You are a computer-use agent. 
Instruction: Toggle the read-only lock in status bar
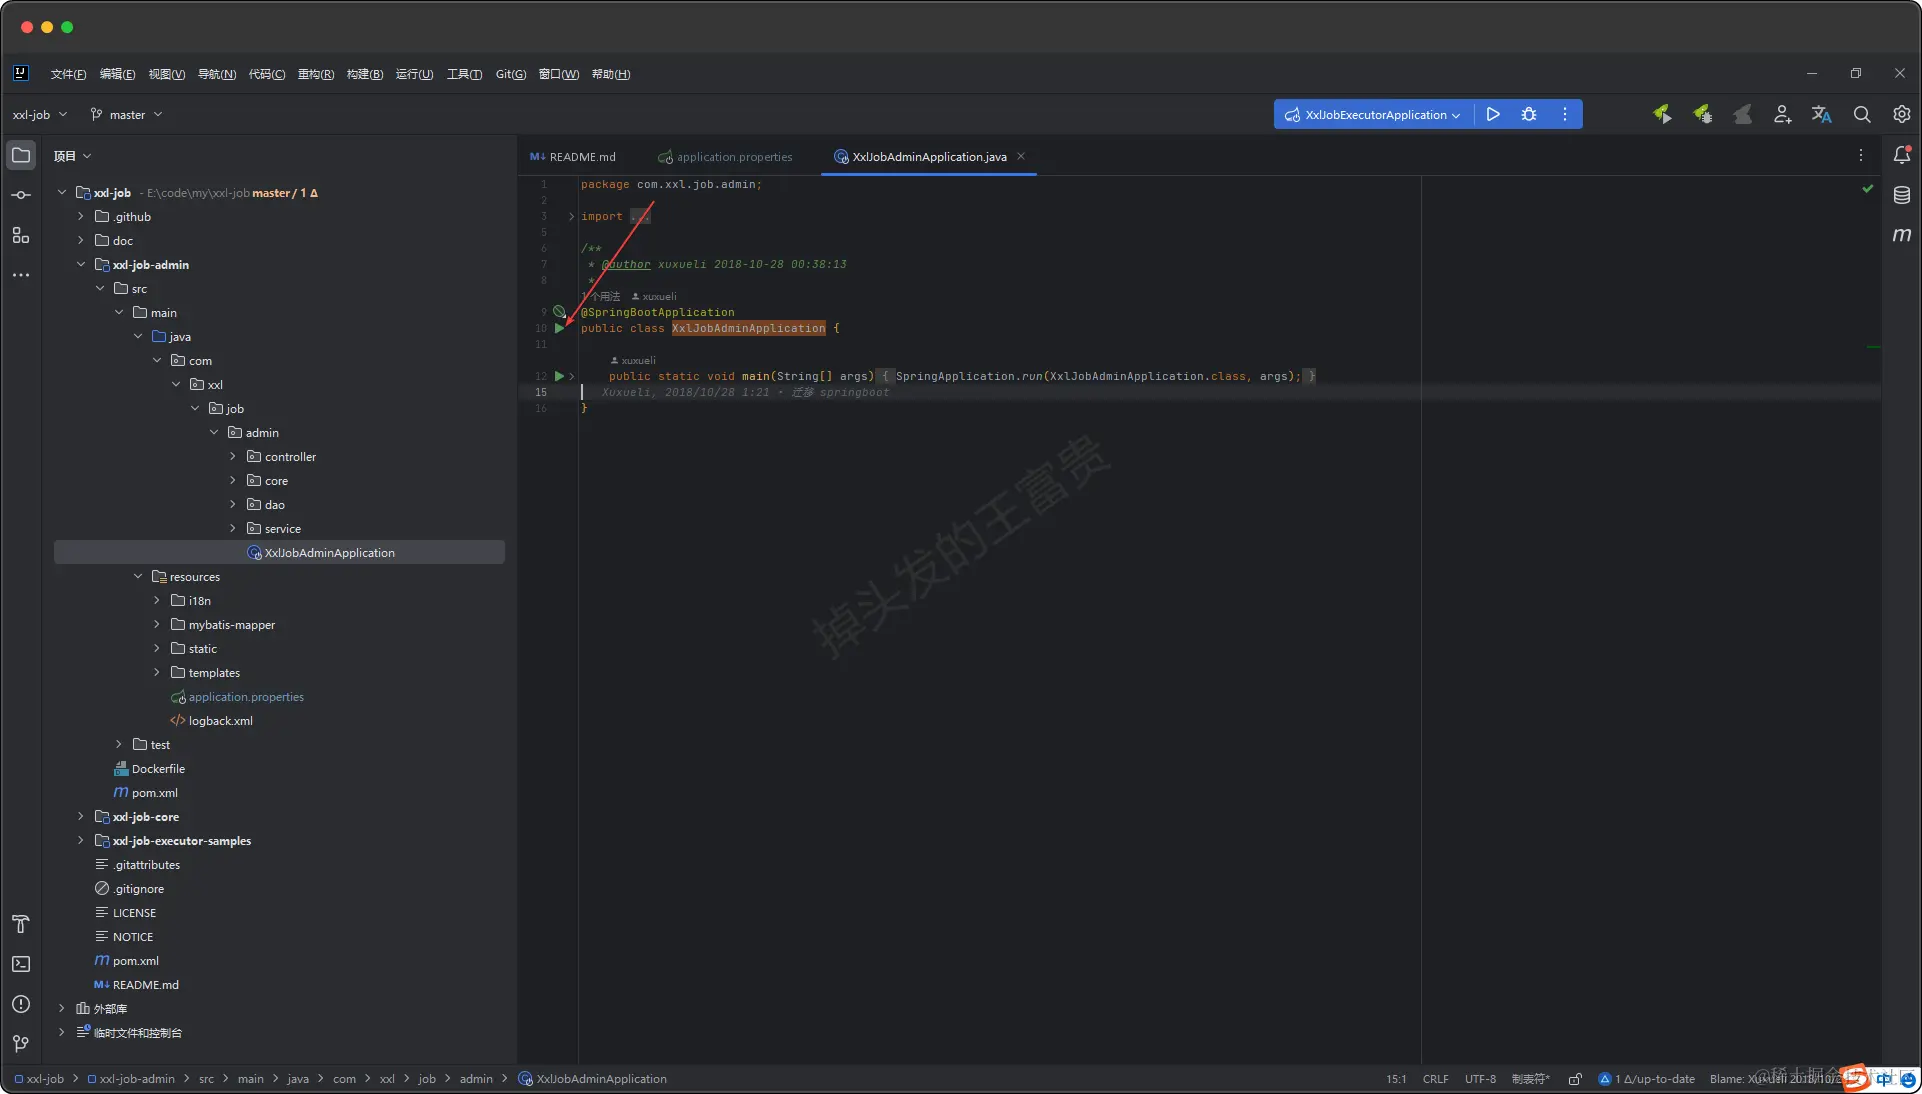coord(1574,1079)
